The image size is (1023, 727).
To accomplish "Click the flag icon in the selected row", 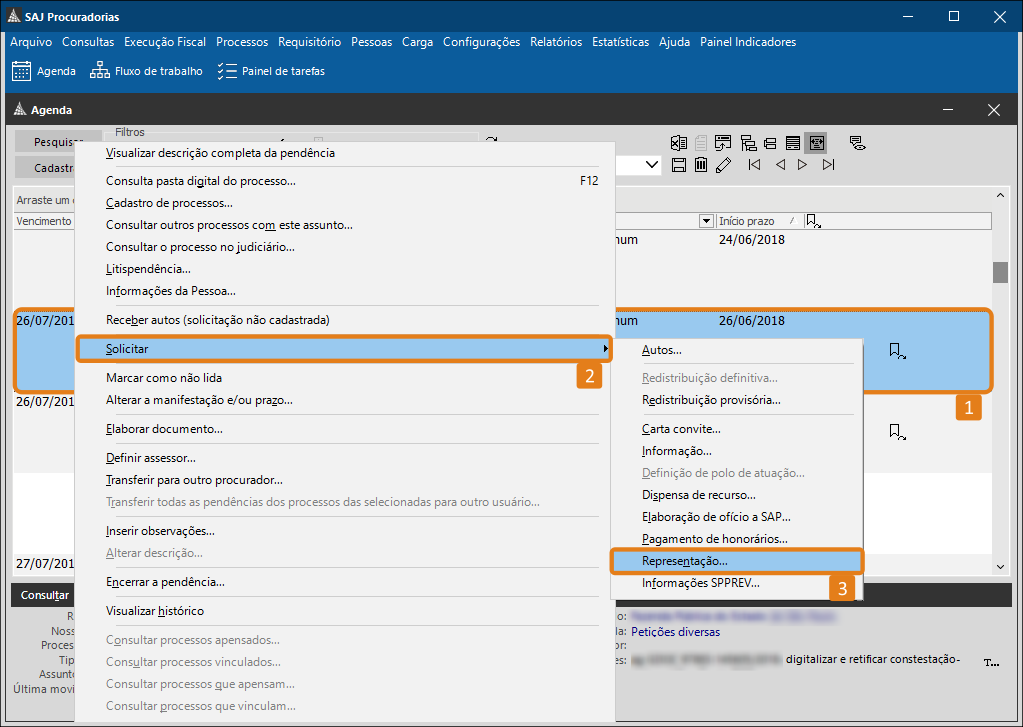I will click(897, 350).
